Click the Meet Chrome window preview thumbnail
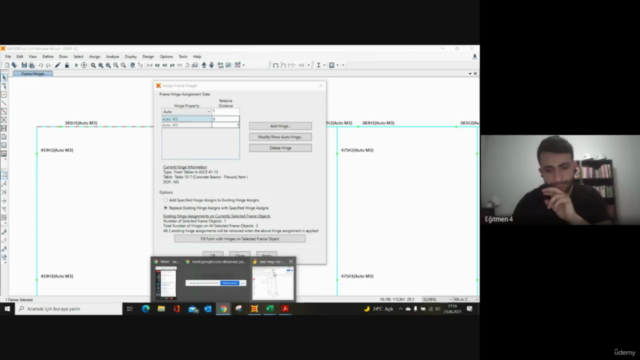Screen dimensions: 640x360 pos(166,282)
